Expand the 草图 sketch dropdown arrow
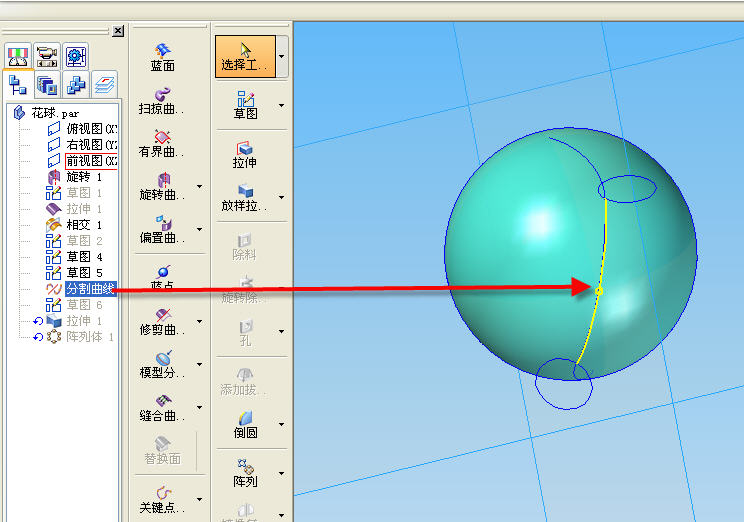Viewport: 744px width, 522px height. [x=282, y=105]
